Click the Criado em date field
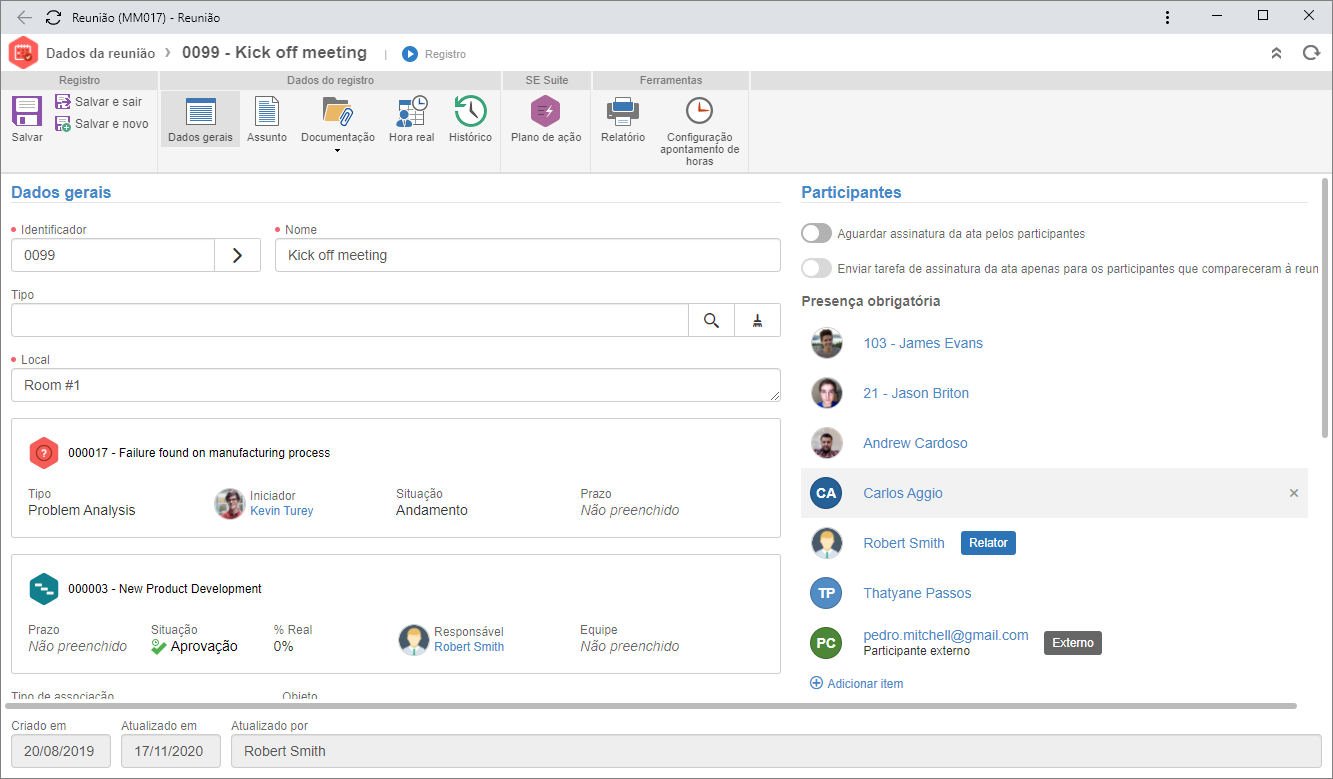 pos(61,751)
